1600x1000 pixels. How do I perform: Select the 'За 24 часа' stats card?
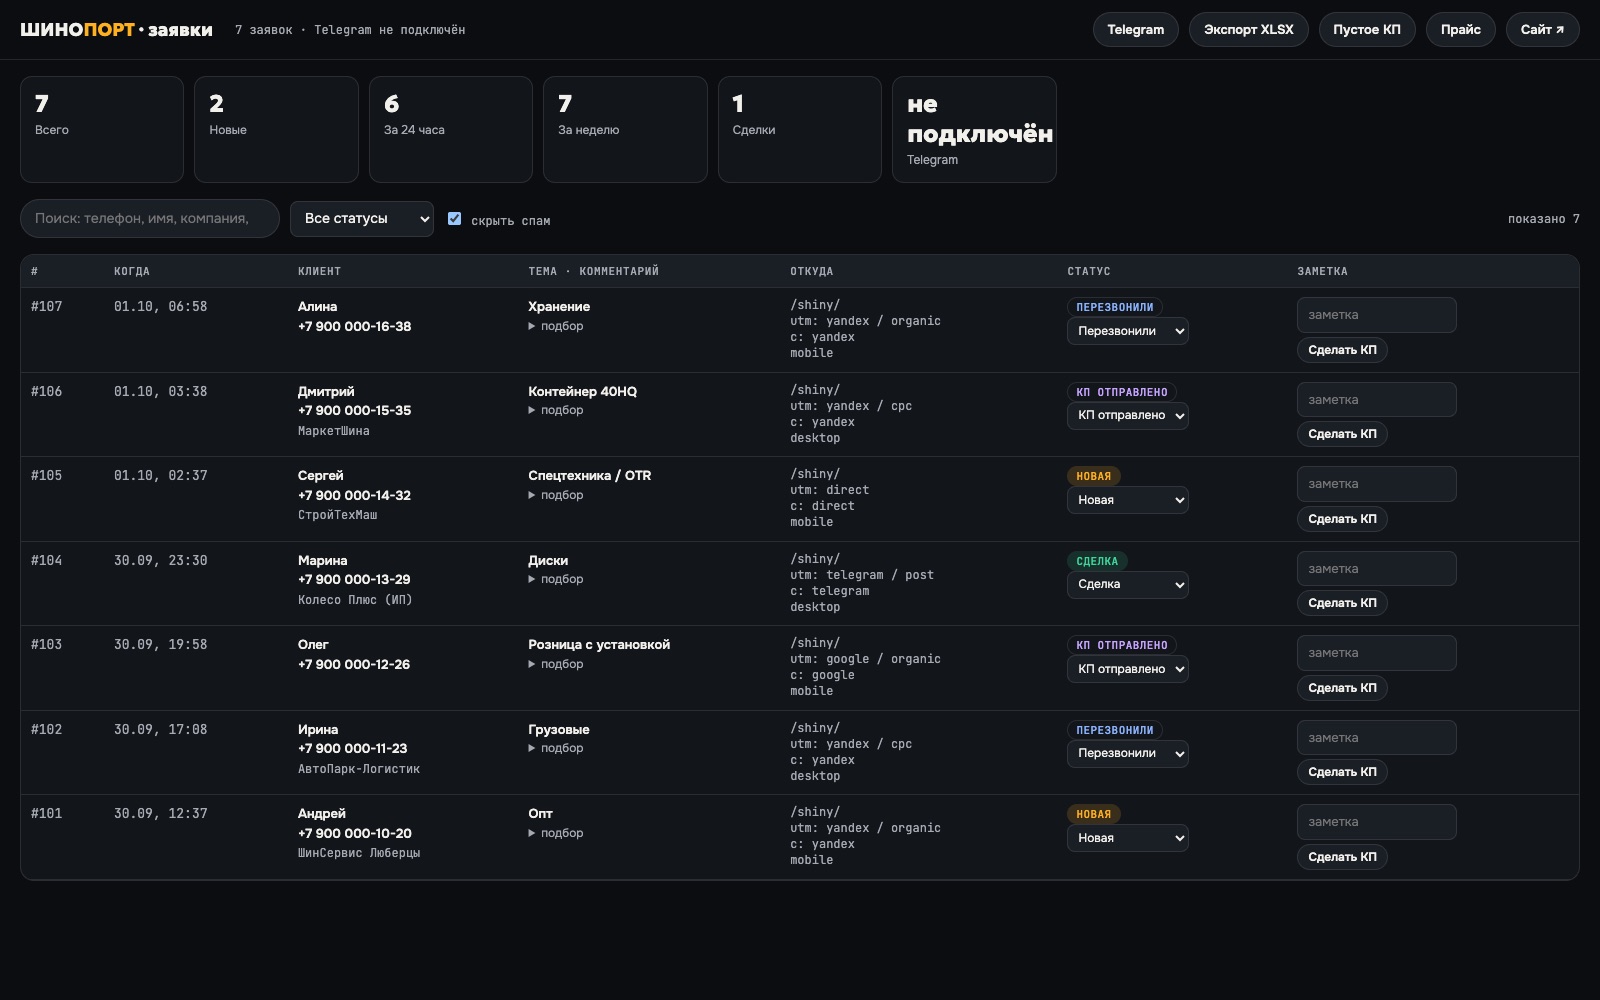[451, 130]
